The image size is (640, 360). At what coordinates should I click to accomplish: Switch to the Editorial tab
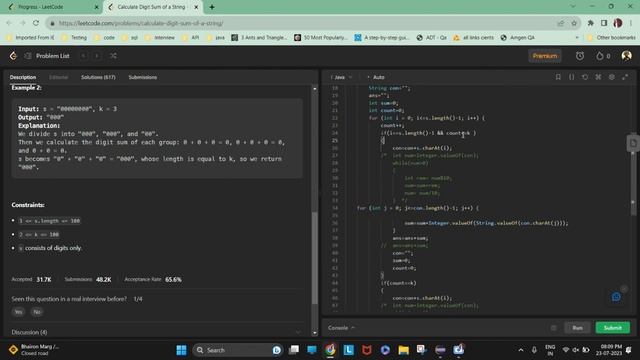[x=58, y=77]
